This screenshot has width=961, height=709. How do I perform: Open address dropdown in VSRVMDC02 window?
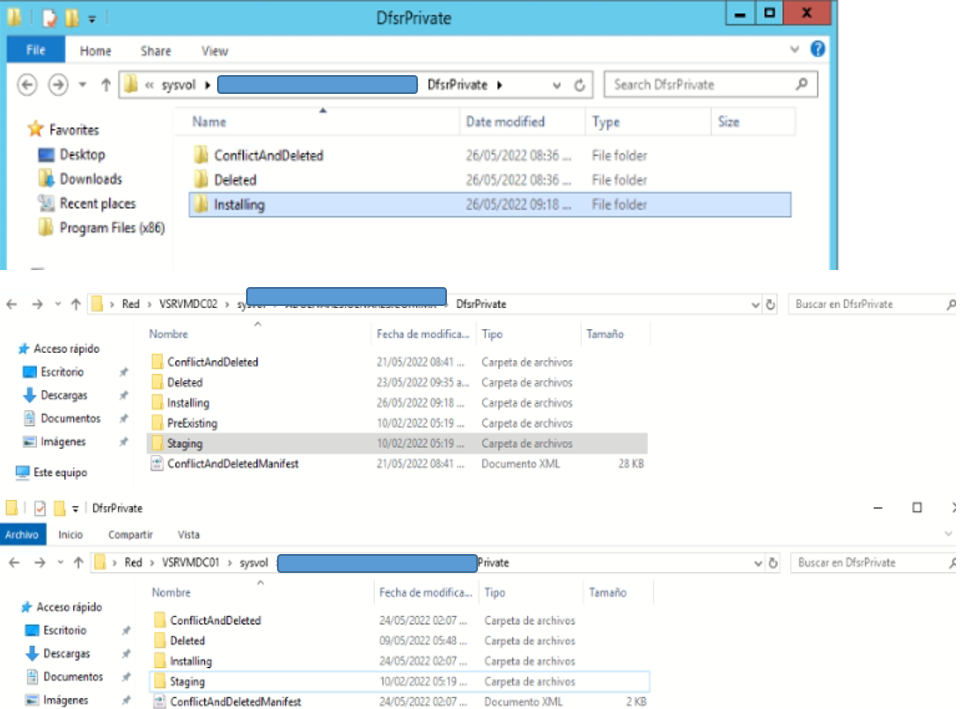755,305
